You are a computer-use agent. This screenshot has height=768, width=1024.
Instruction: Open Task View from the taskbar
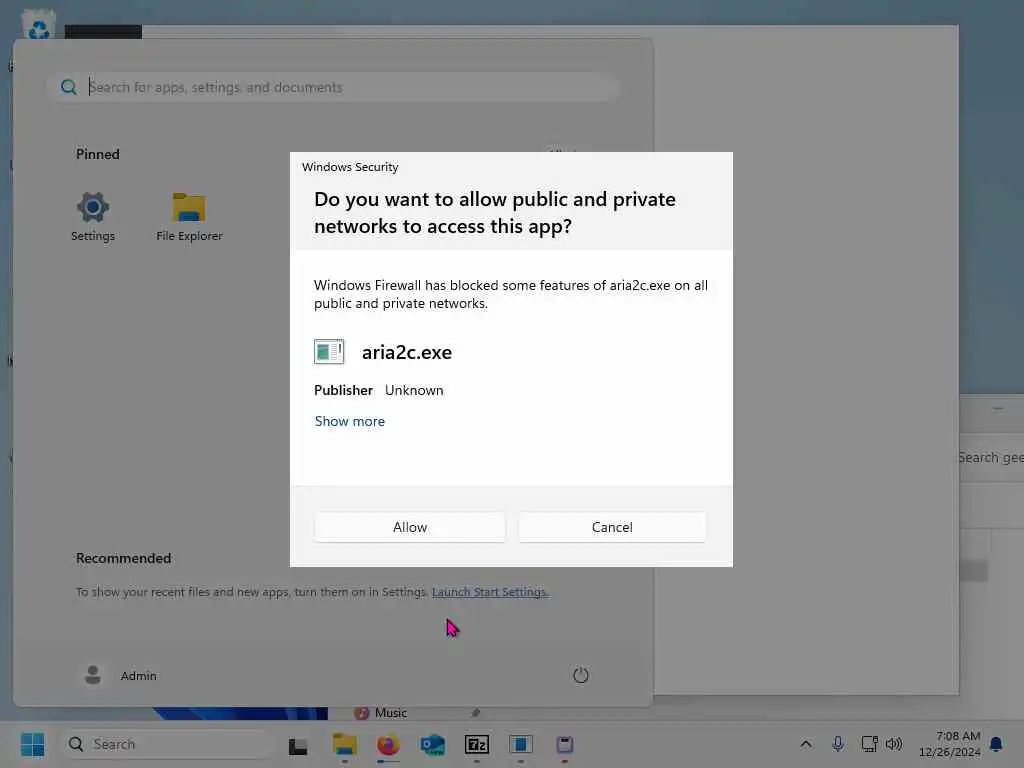298,745
